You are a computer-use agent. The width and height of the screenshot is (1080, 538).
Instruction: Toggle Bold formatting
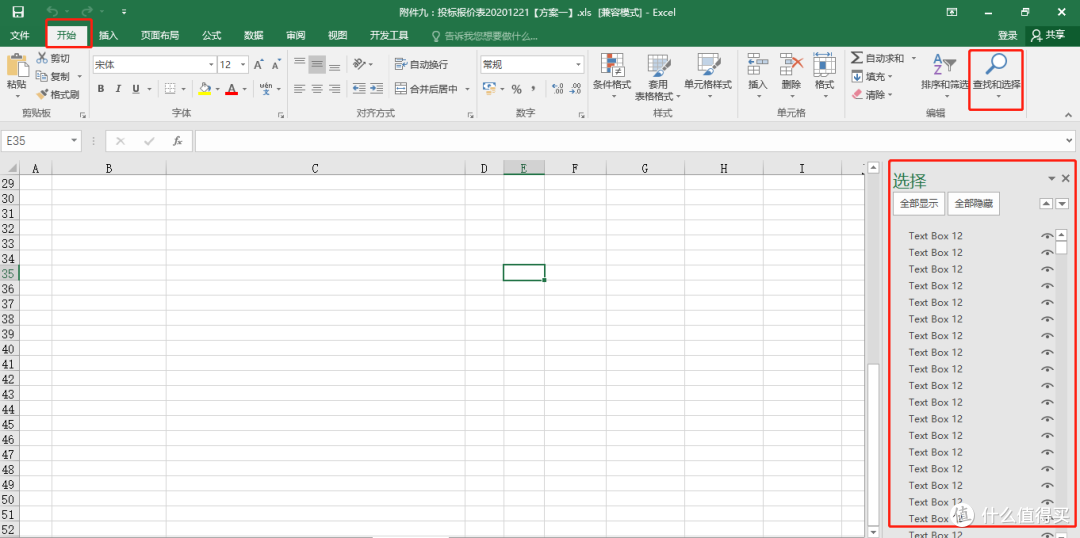pyautogui.click(x=101, y=89)
